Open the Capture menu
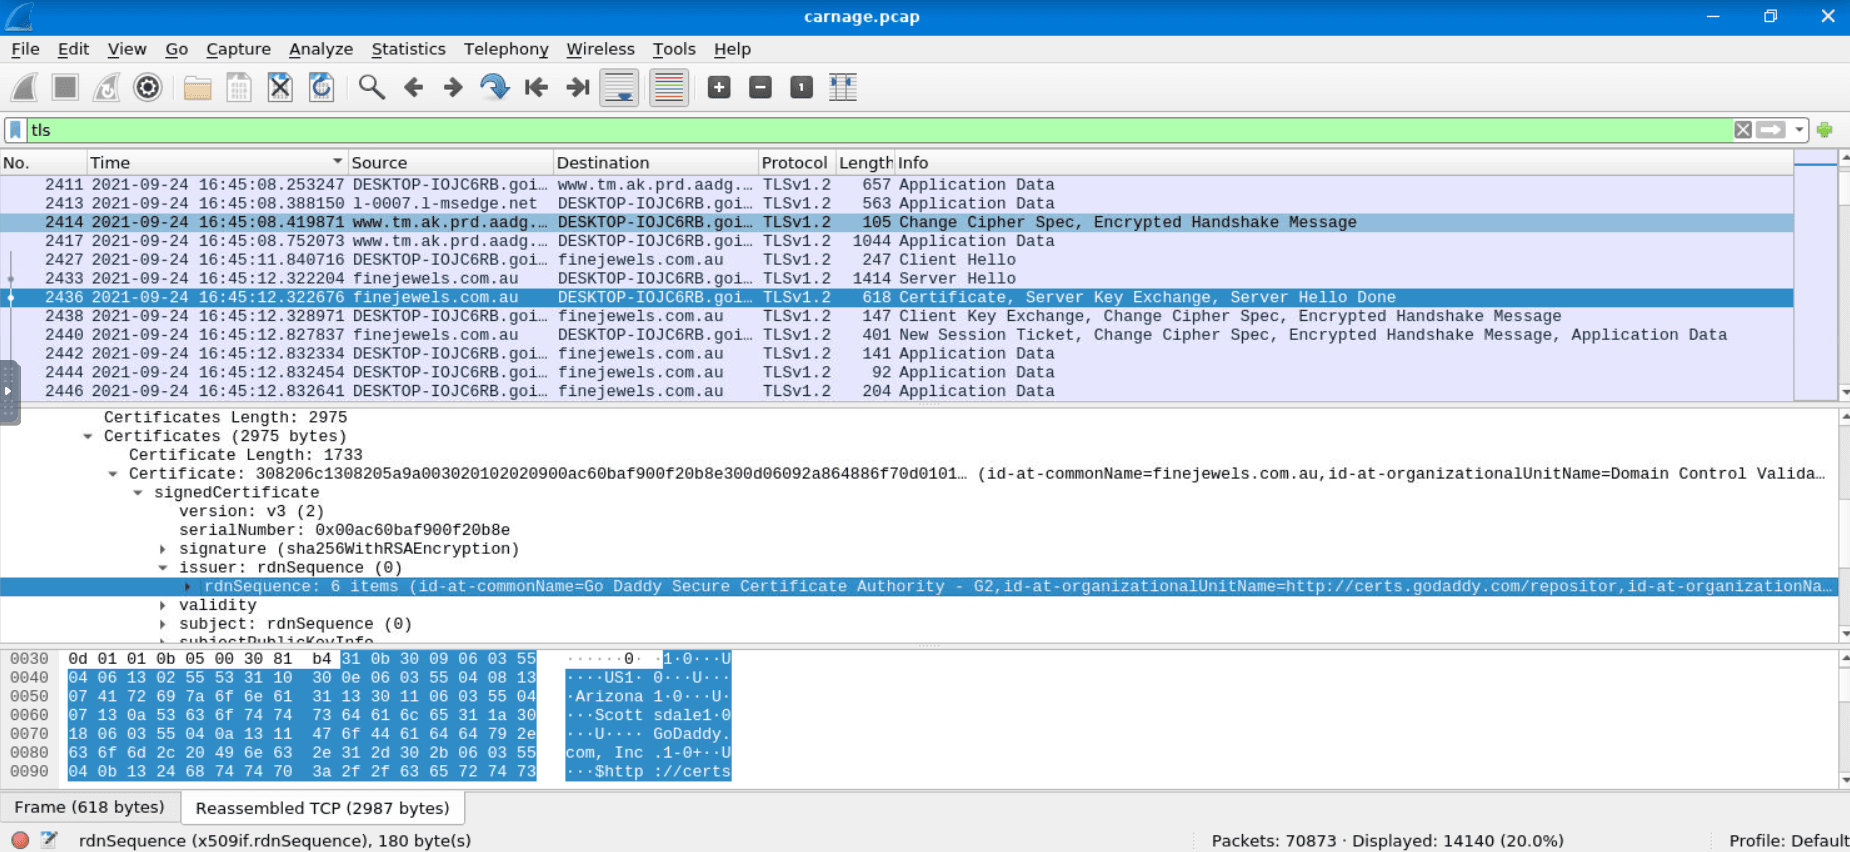This screenshot has height=852, width=1850. pyautogui.click(x=238, y=49)
